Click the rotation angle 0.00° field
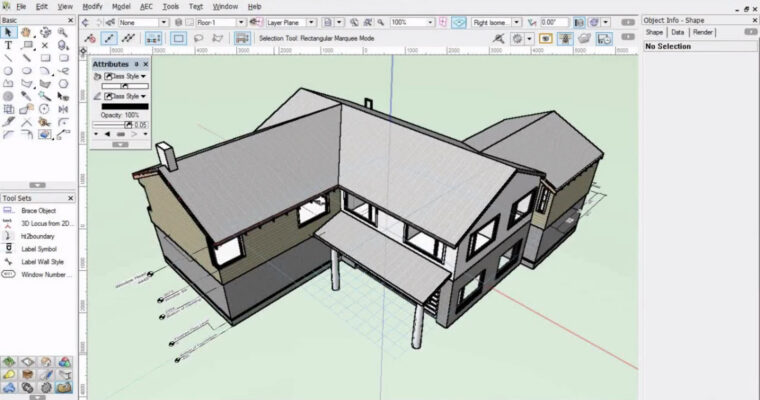The height and width of the screenshot is (400, 760). pos(554,22)
